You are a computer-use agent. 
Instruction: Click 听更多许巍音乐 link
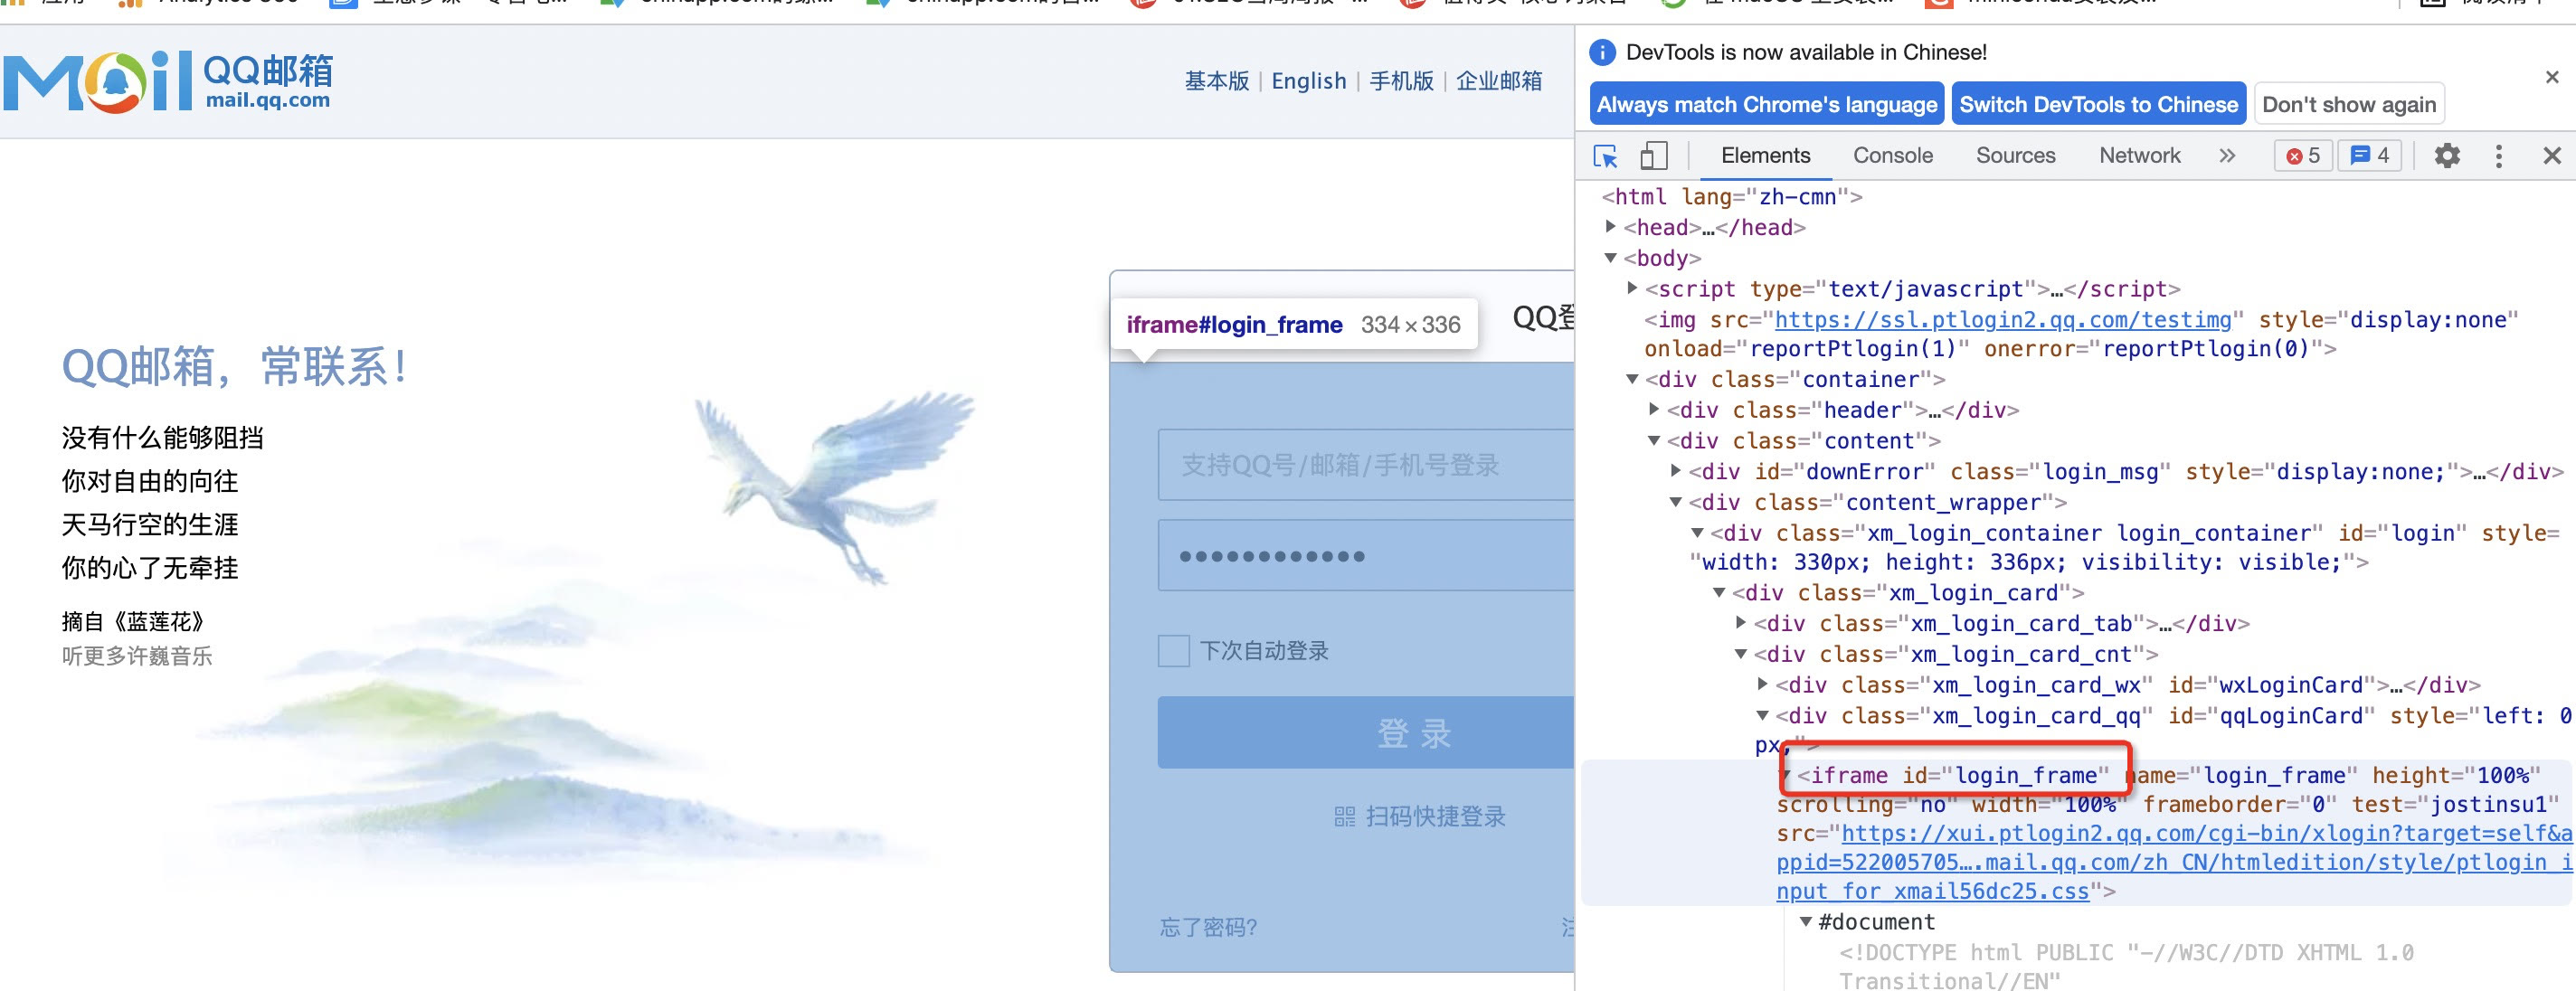click(137, 657)
